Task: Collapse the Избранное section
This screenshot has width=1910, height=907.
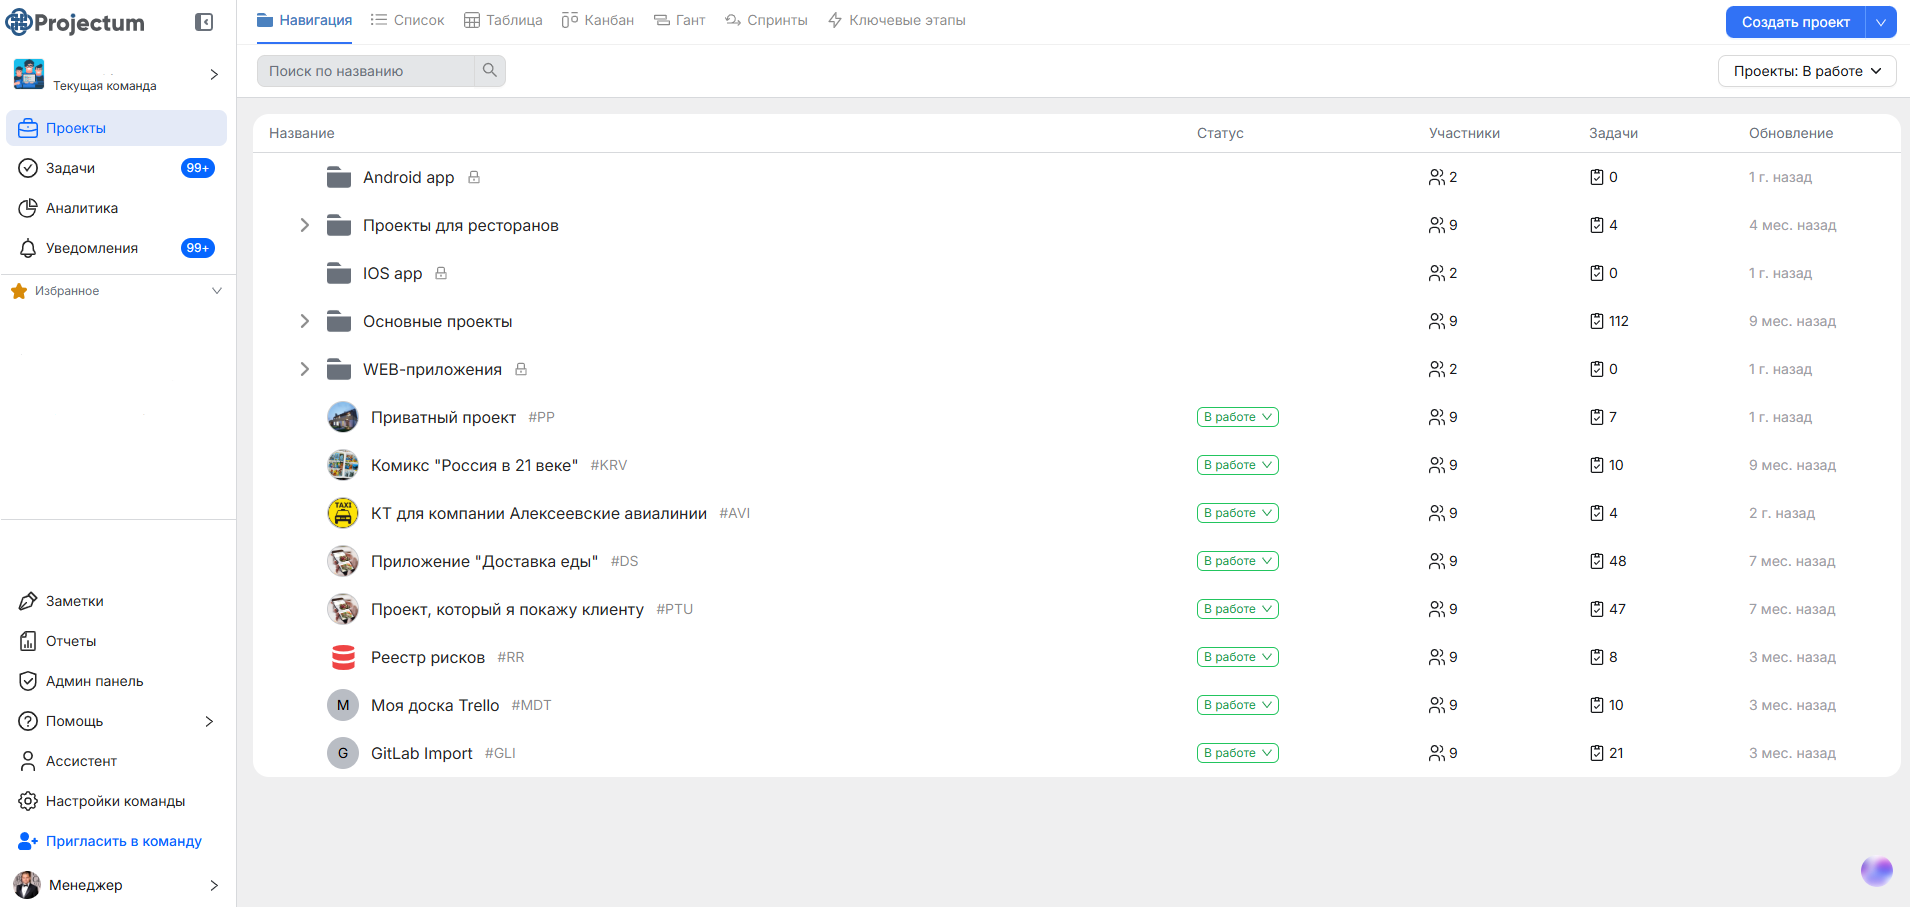Action: pyautogui.click(x=217, y=290)
